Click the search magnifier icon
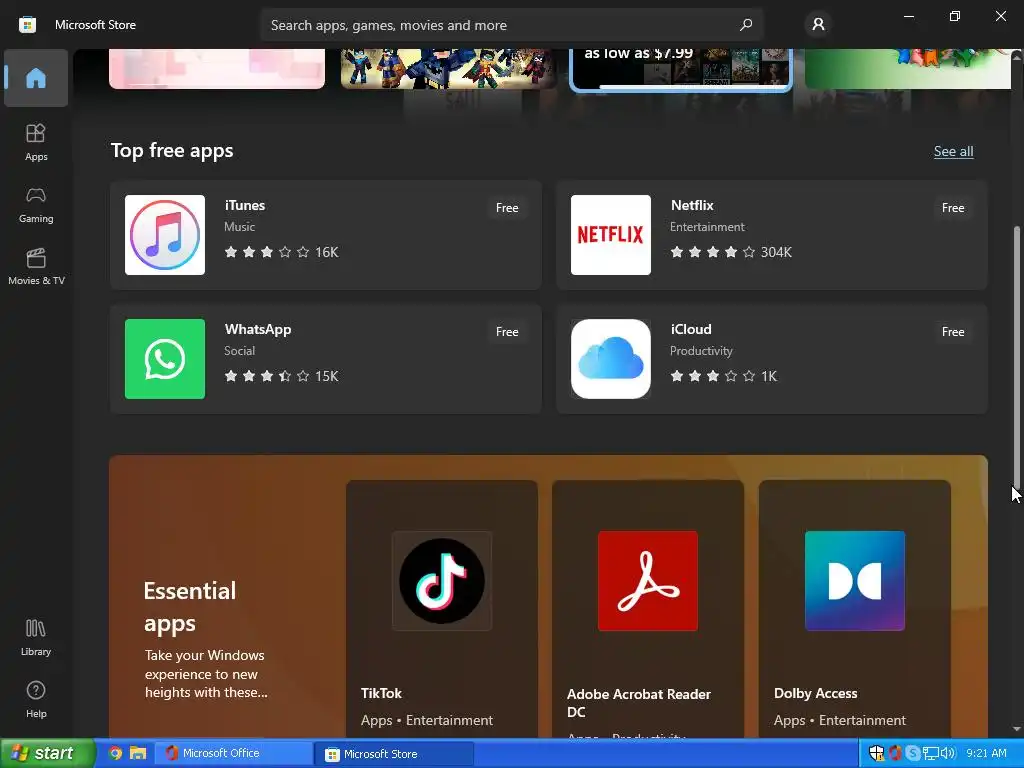 746,25
